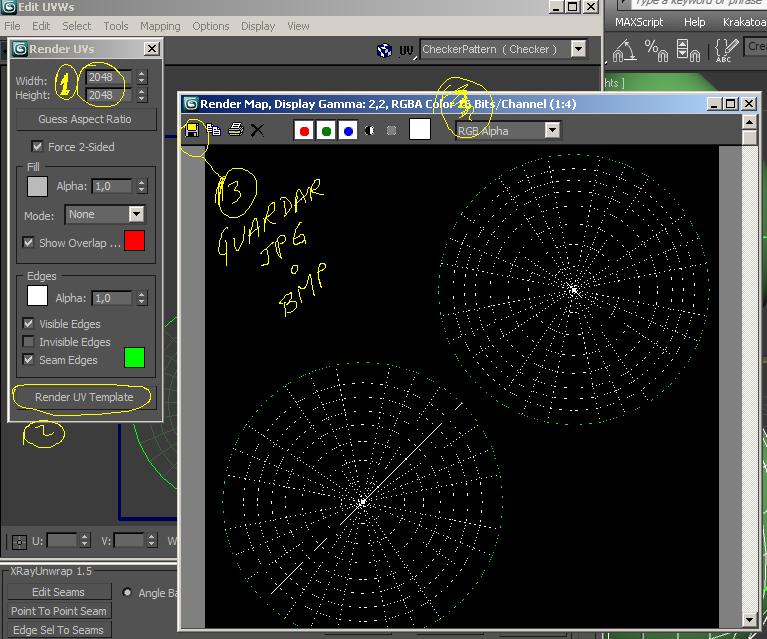Open the Select menu
The image size is (767, 639).
[76, 26]
